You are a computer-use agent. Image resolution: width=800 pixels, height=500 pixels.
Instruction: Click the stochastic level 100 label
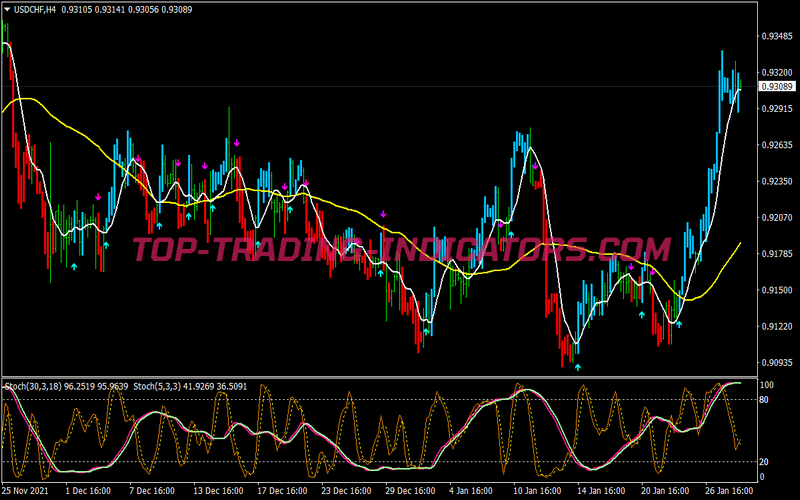pyautogui.click(x=766, y=385)
